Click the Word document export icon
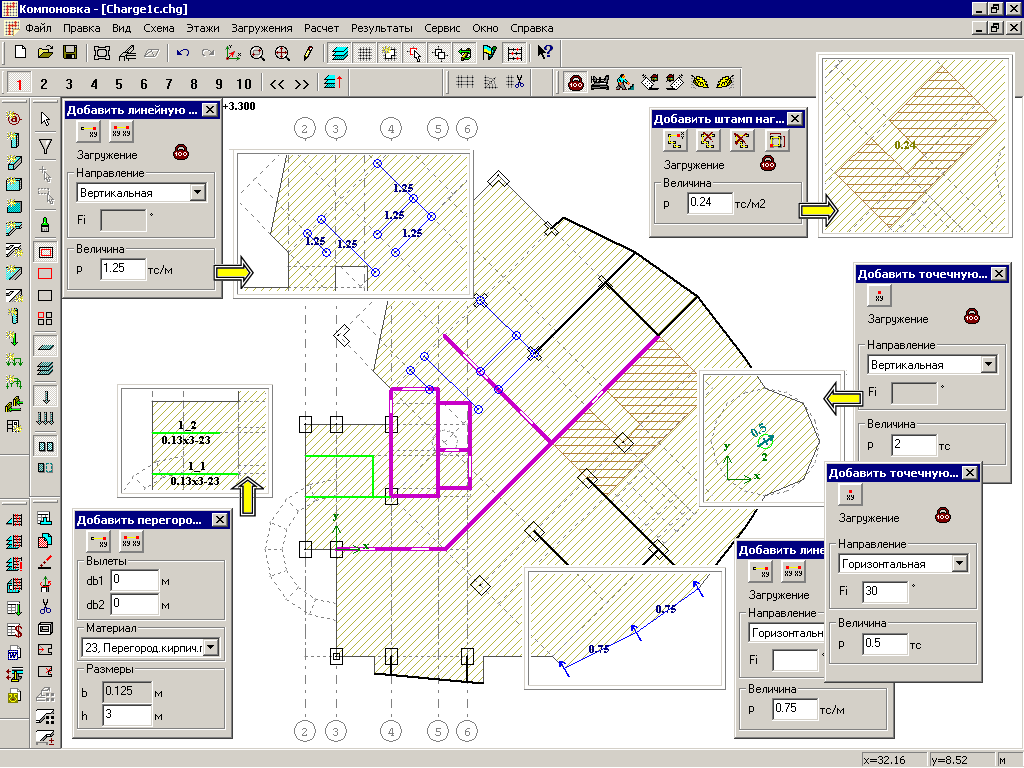The image size is (1024, 768). coord(14,652)
